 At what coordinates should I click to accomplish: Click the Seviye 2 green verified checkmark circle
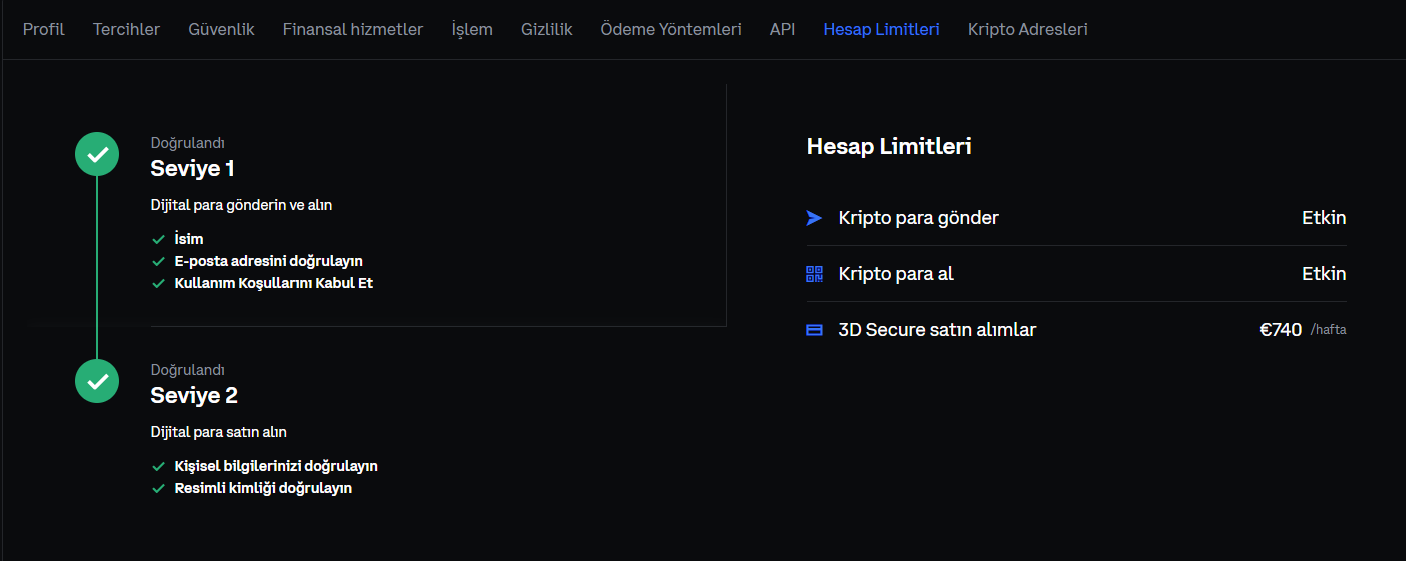[97, 381]
